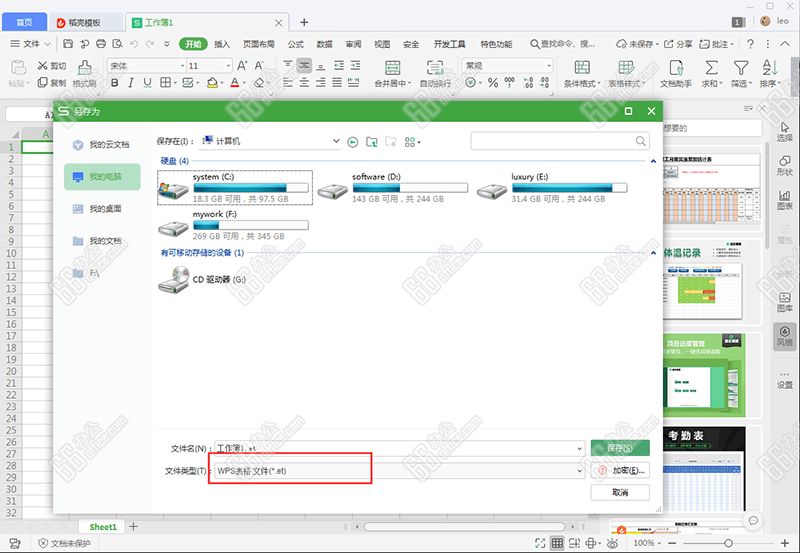The height and width of the screenshot is (553, 800).
Task: Click the zoom slider handle
Action: 728,543
